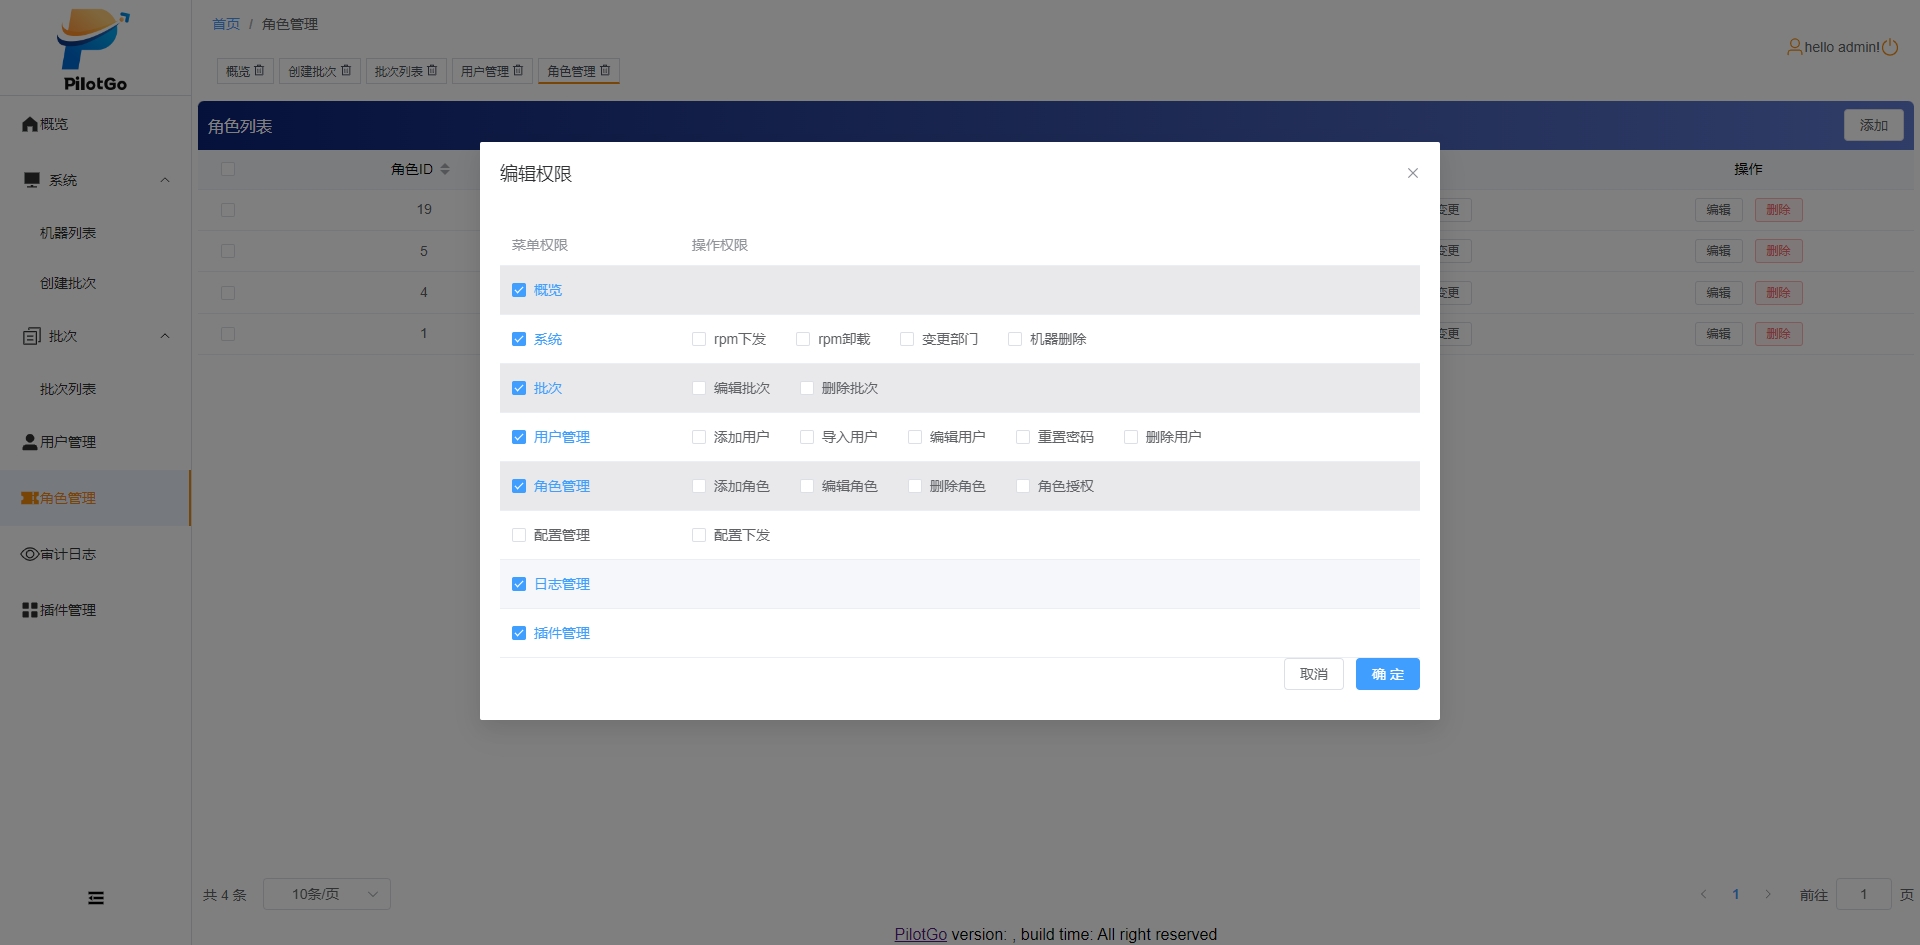Image resolution: width=1920 pixels, height=945 pixels.
Task: Click the sidebar collapse hamburger icon
Action: click(96, 898)
